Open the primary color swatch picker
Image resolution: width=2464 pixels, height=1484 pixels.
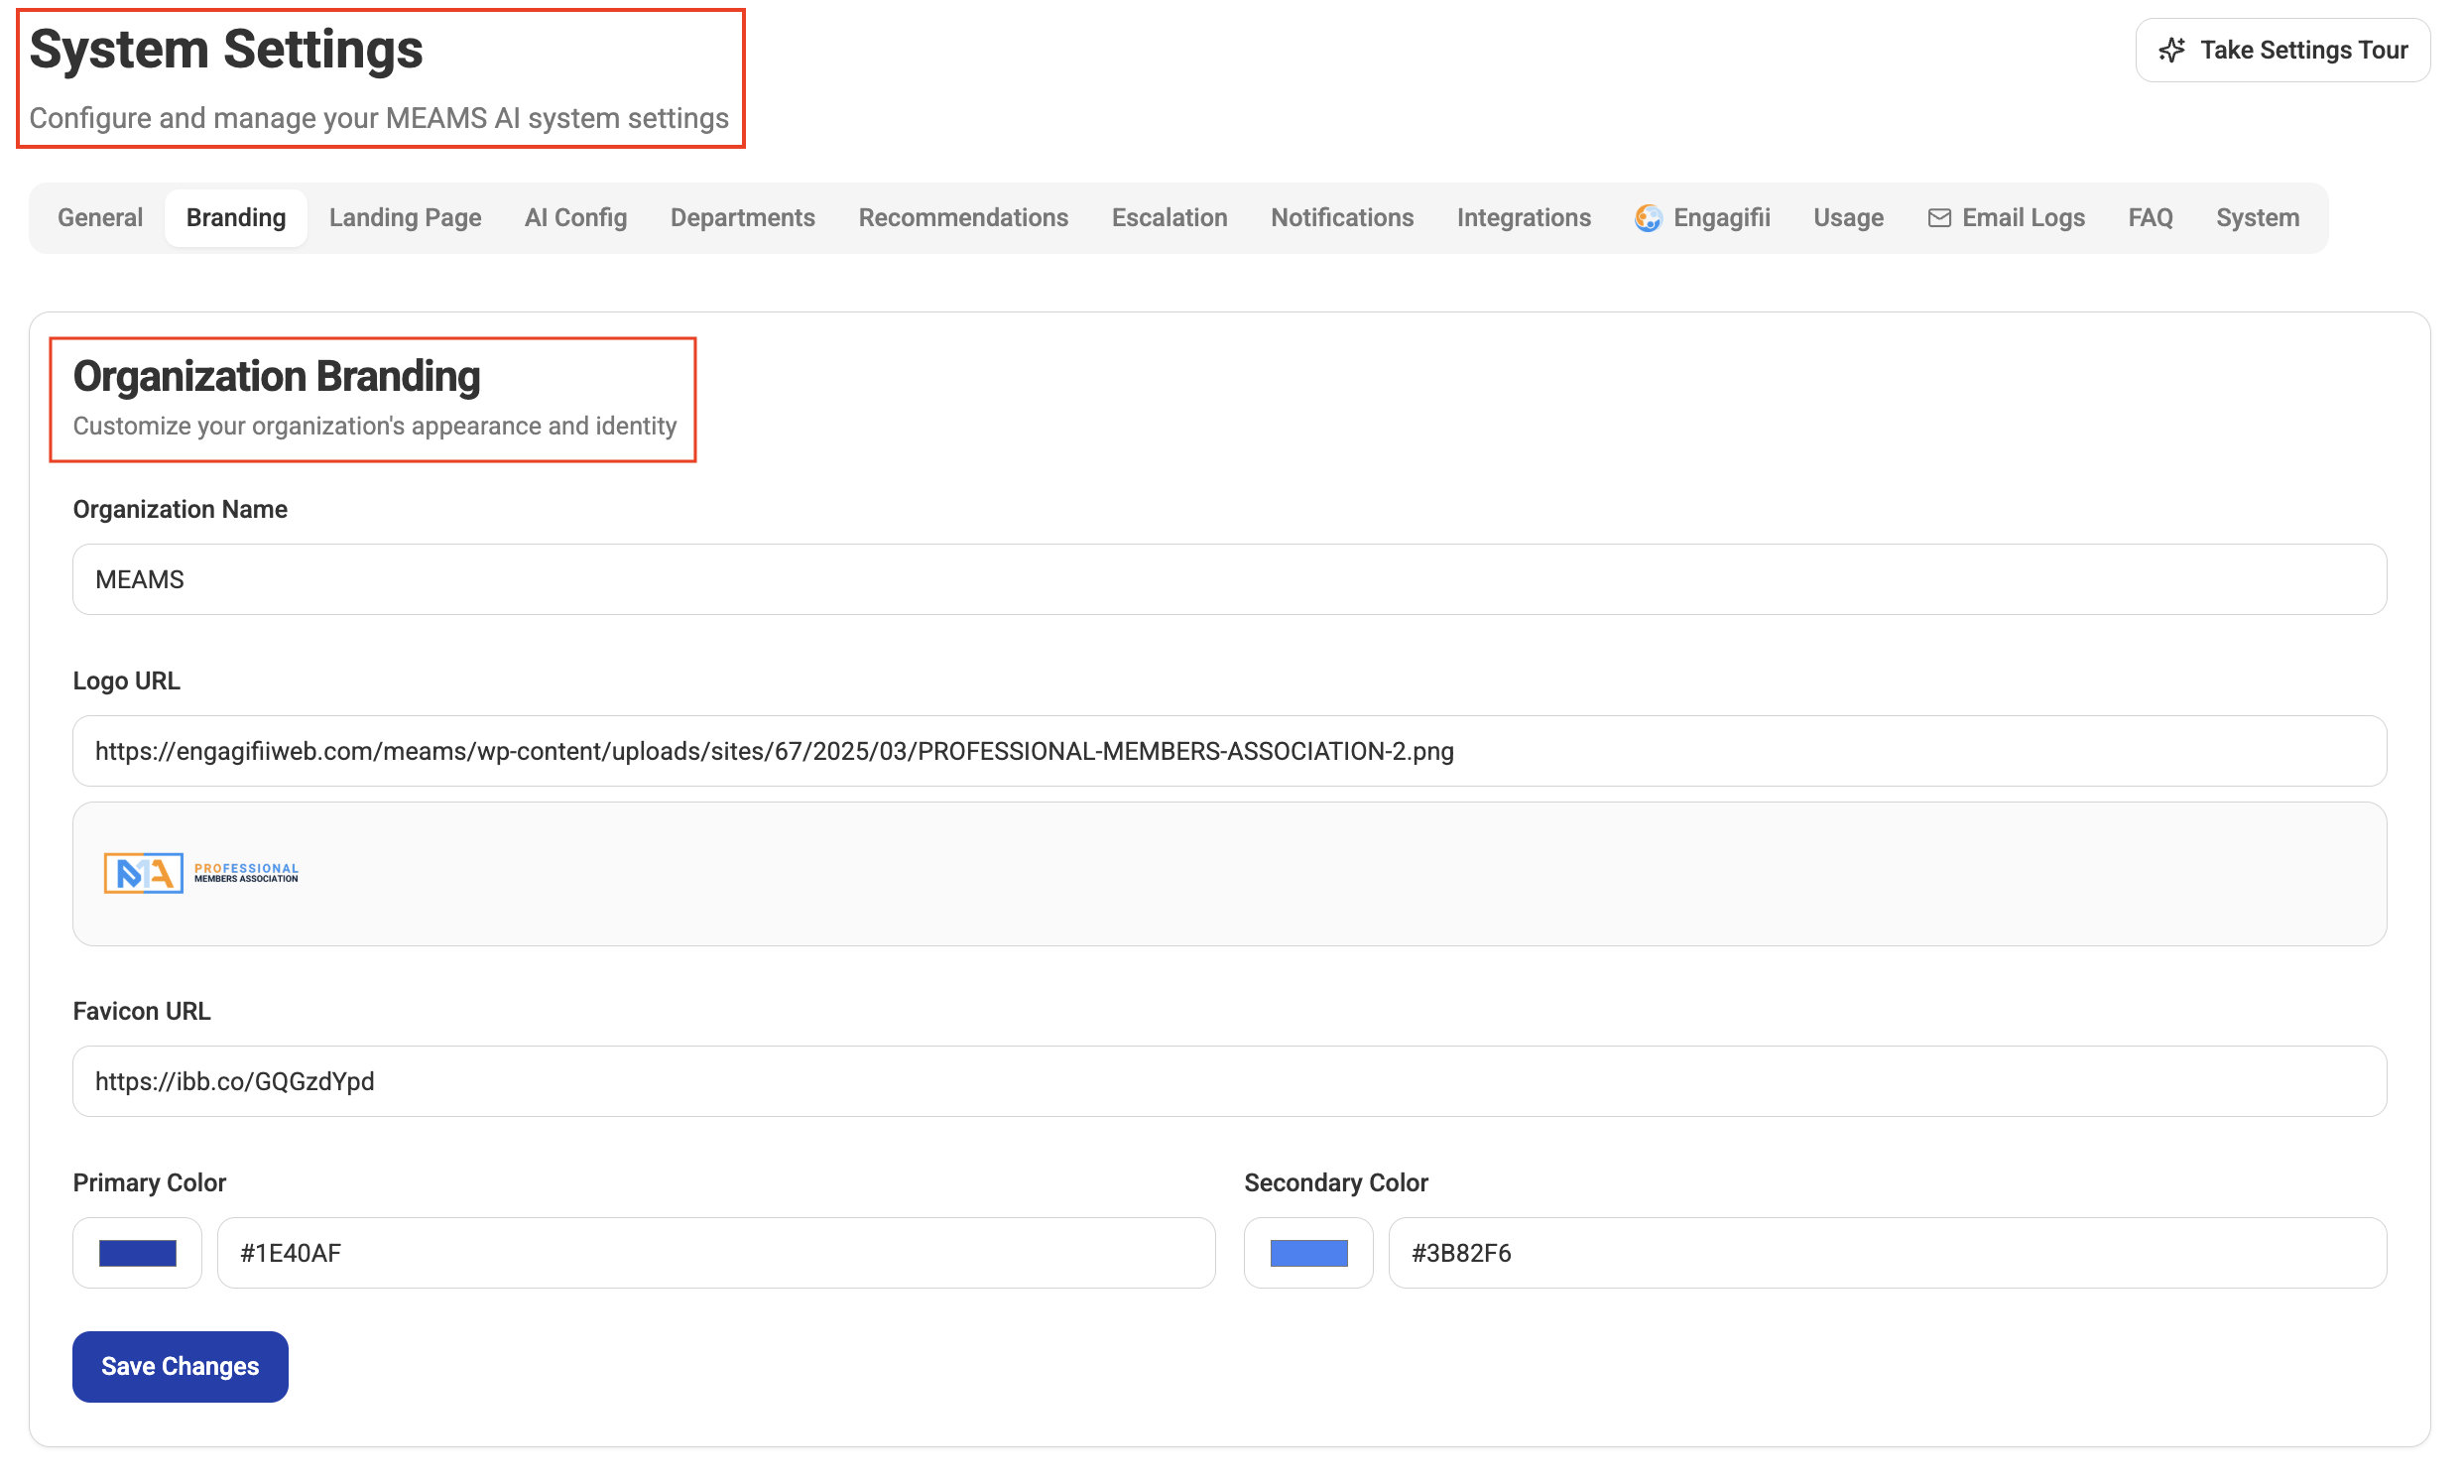(137, 1253)
